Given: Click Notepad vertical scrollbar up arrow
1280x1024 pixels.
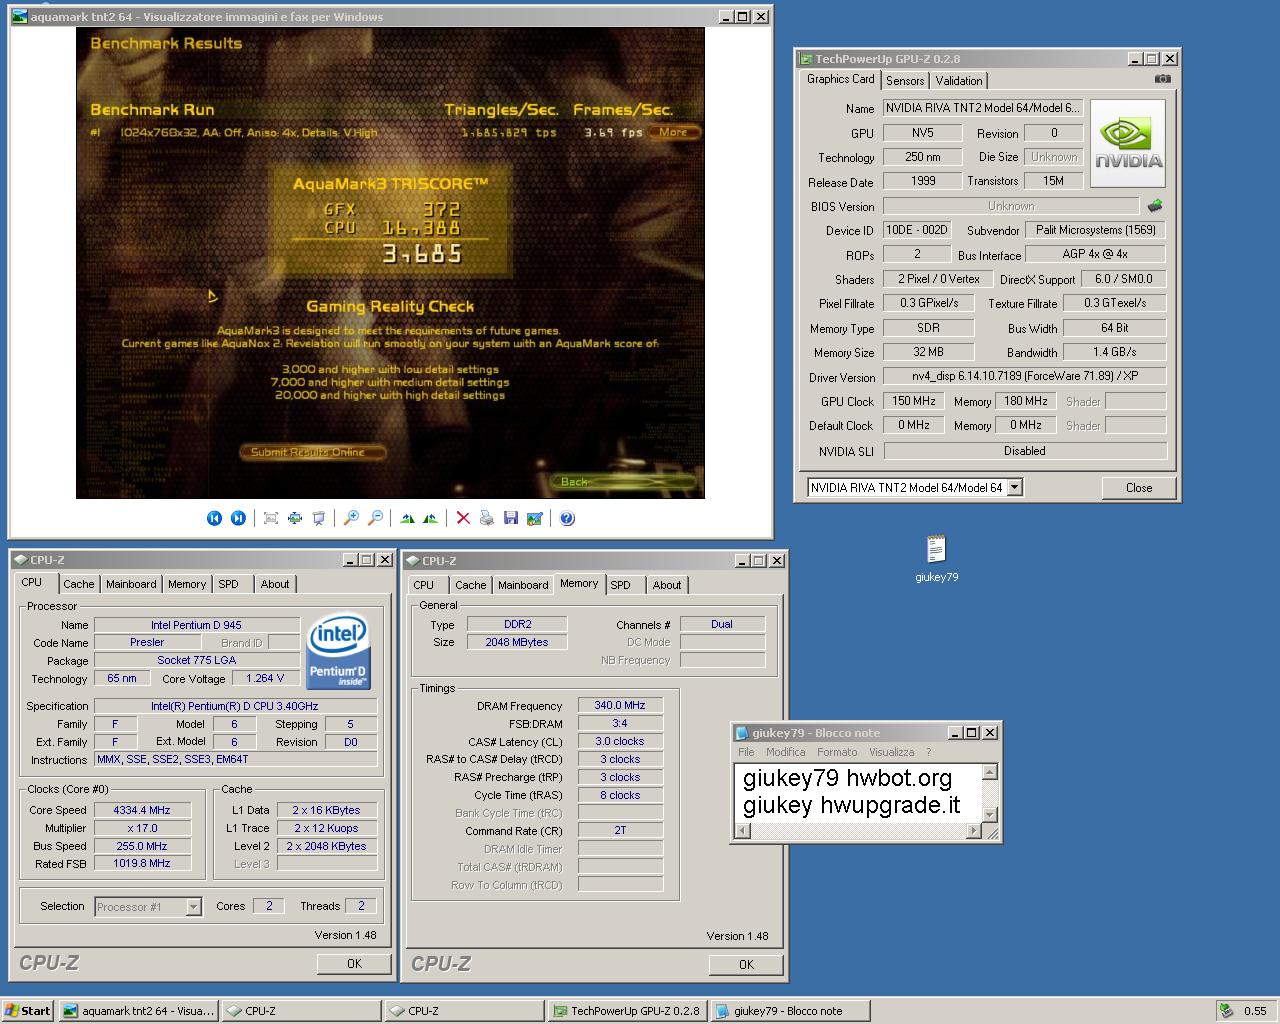Looking at the screenshot, I should 990,771.
